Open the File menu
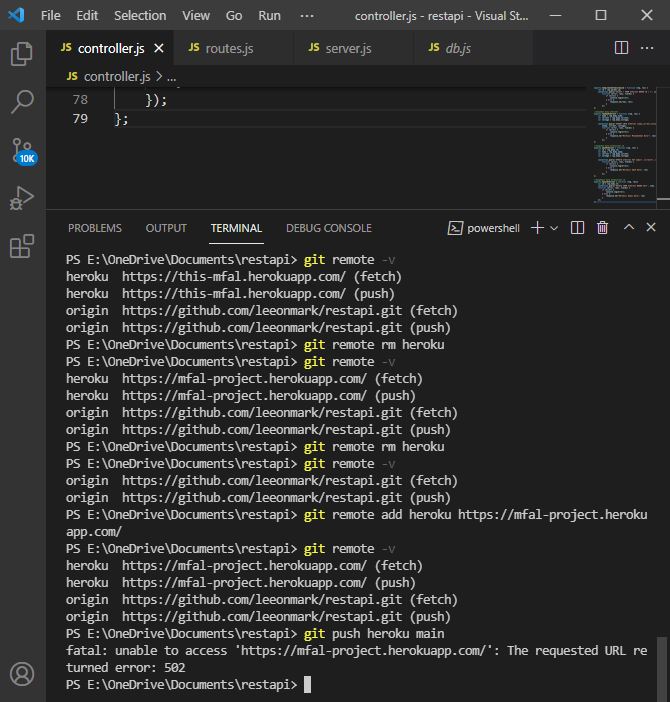This screenshot has width=670, height=702. 51,16
